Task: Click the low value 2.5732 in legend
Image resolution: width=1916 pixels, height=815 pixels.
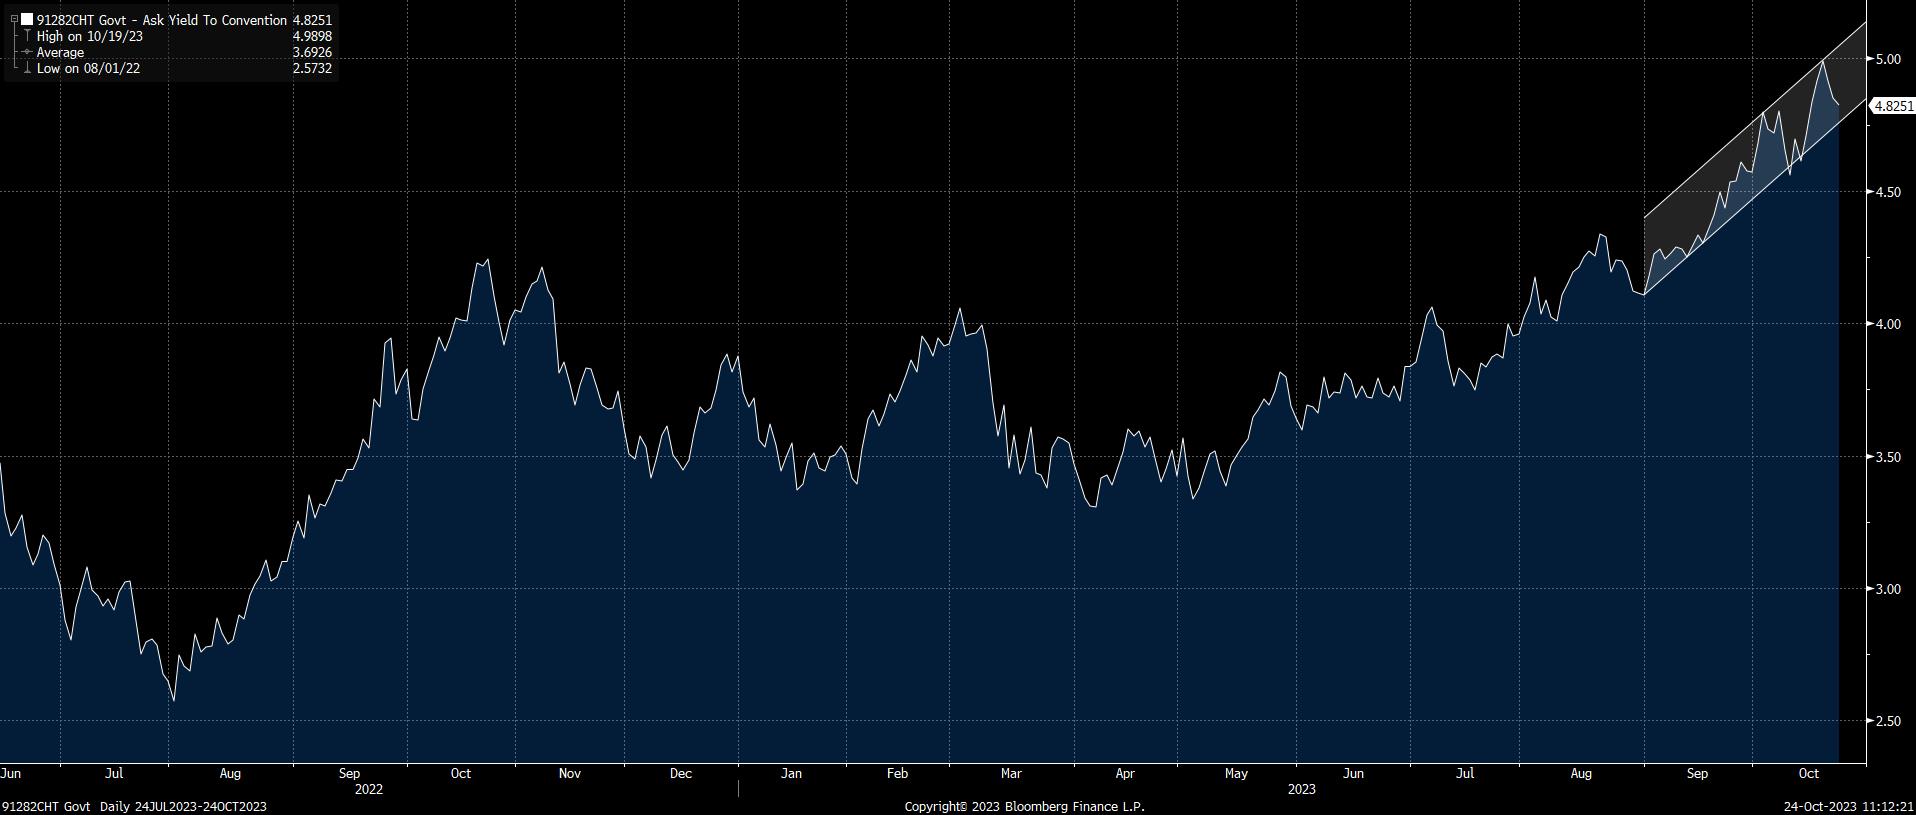Action: tap(312, 68)
